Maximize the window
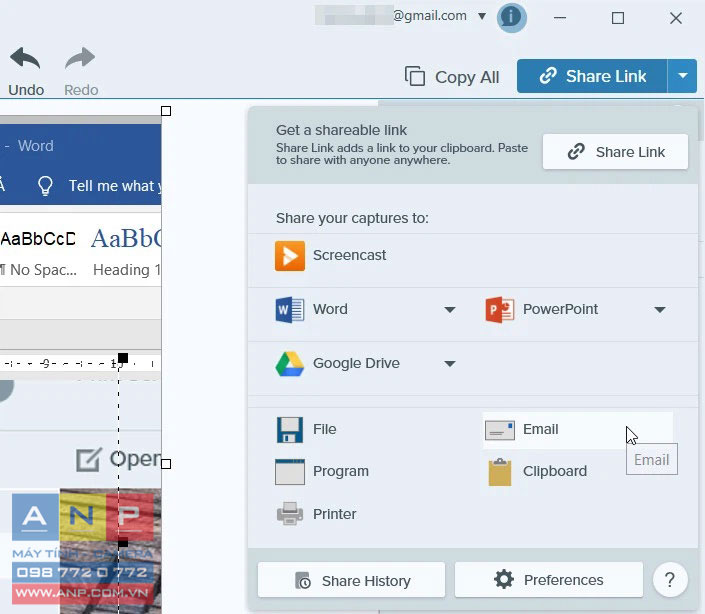705x614 pixels. click(618, 18)
